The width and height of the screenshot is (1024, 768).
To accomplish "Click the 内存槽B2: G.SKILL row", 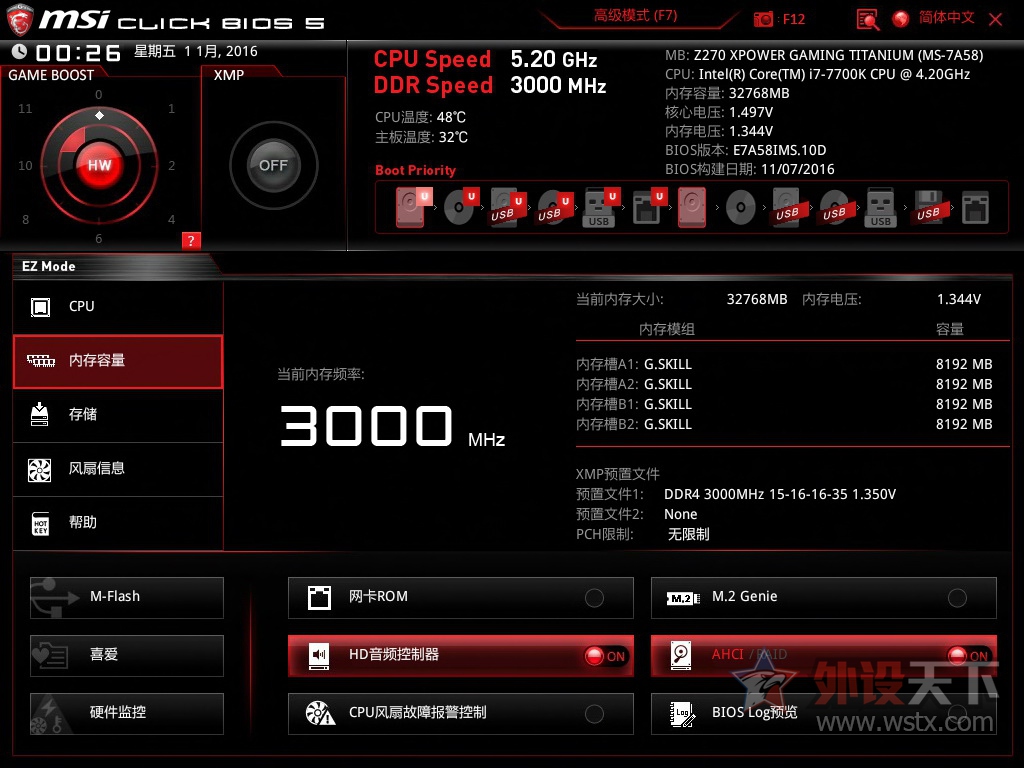I will coord(784,425).
